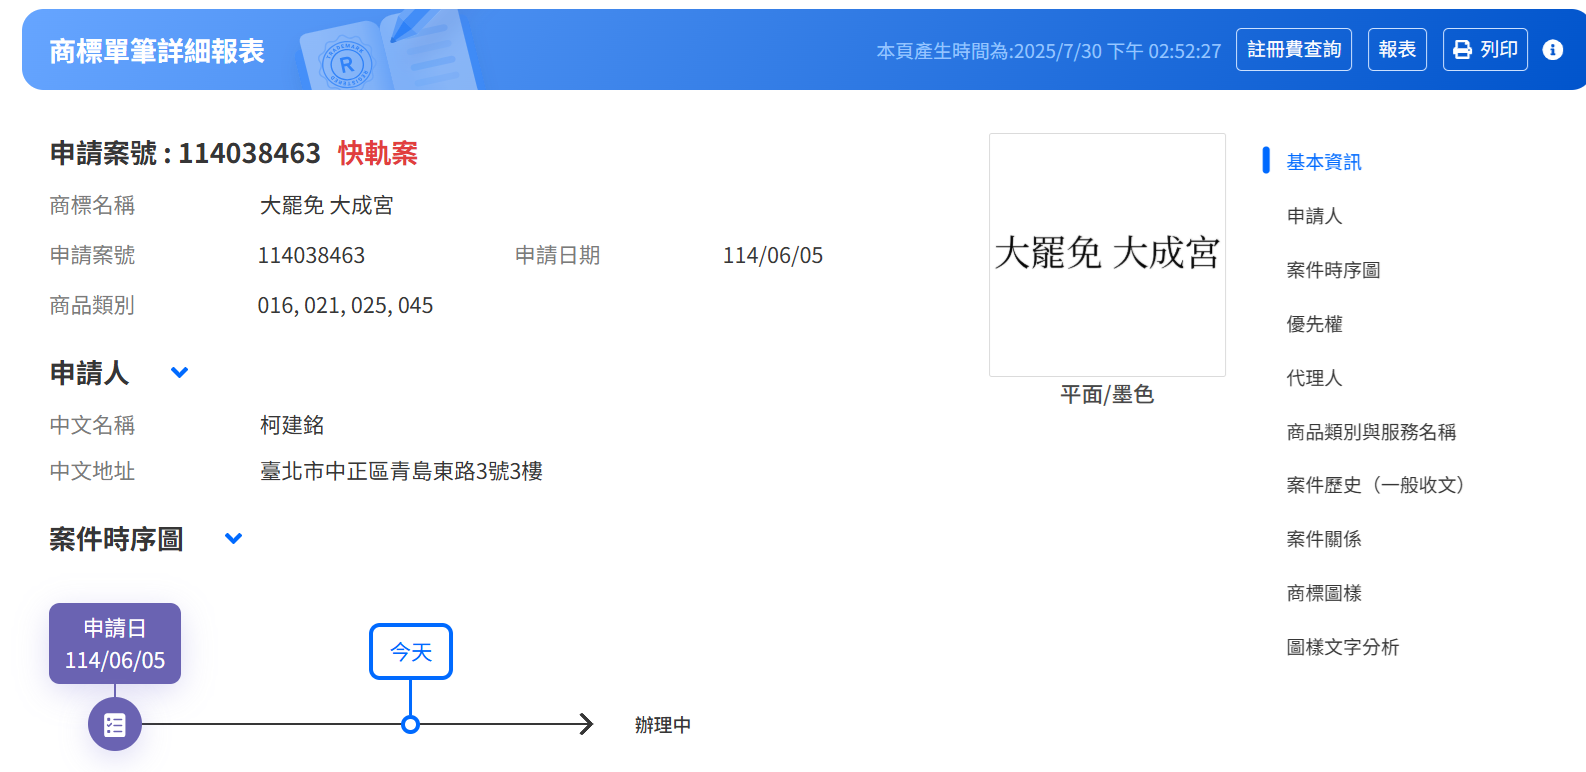
Task: Click the 報表 button
Action: 1397,50
